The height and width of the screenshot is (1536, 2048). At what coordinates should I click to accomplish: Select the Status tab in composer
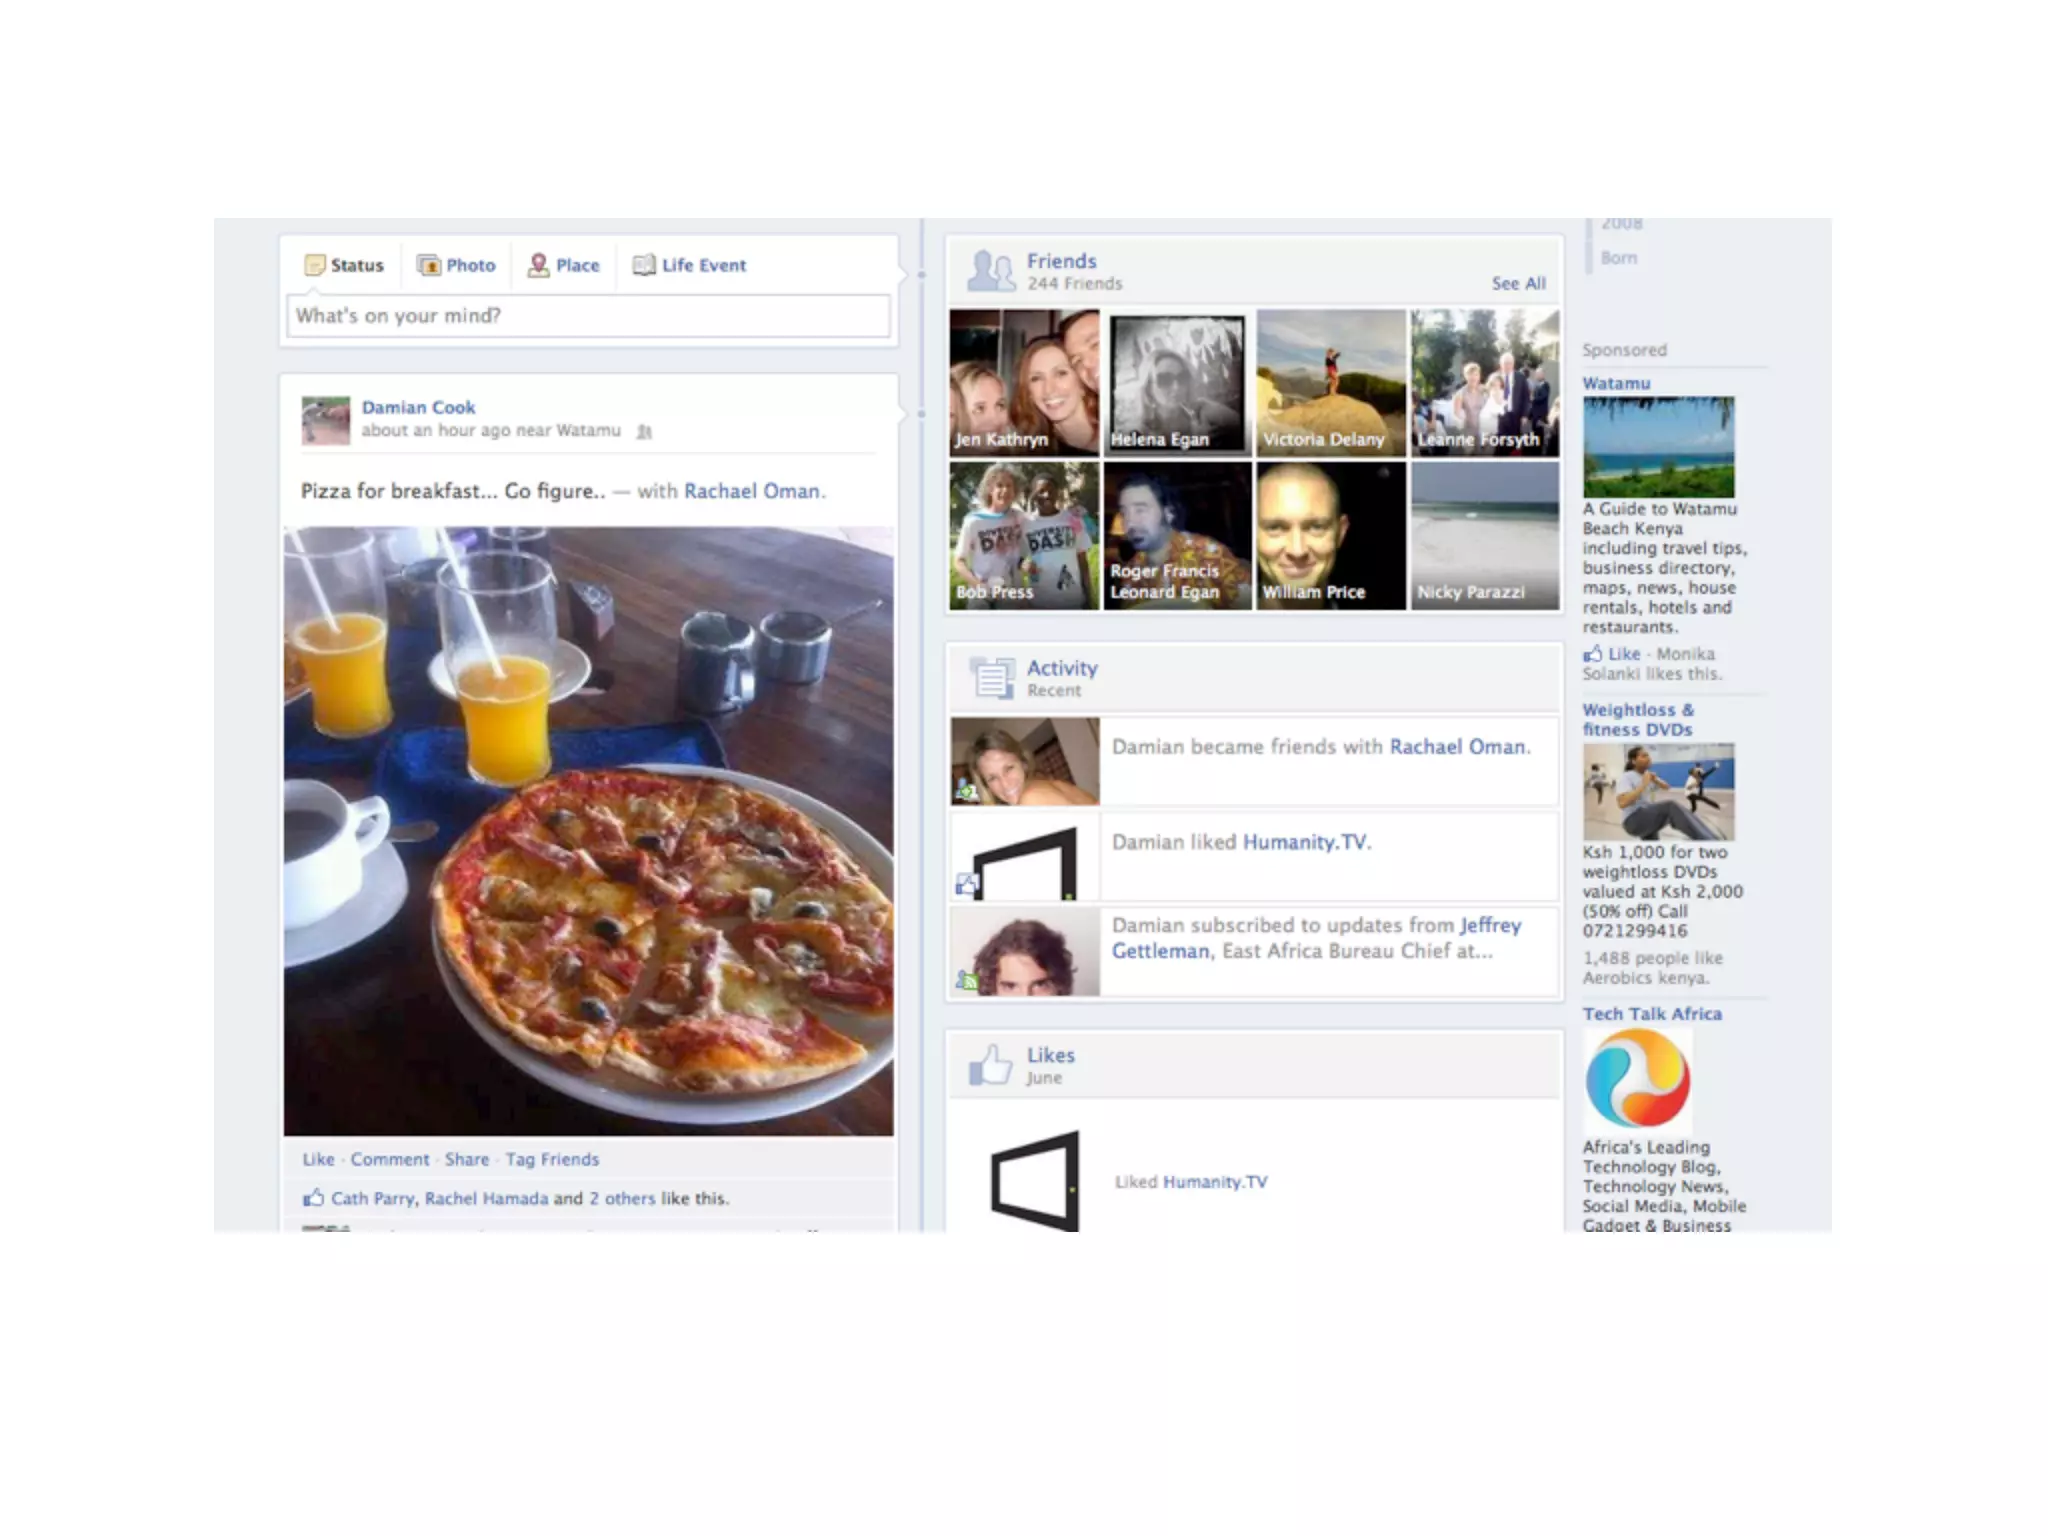click(344, 265)
